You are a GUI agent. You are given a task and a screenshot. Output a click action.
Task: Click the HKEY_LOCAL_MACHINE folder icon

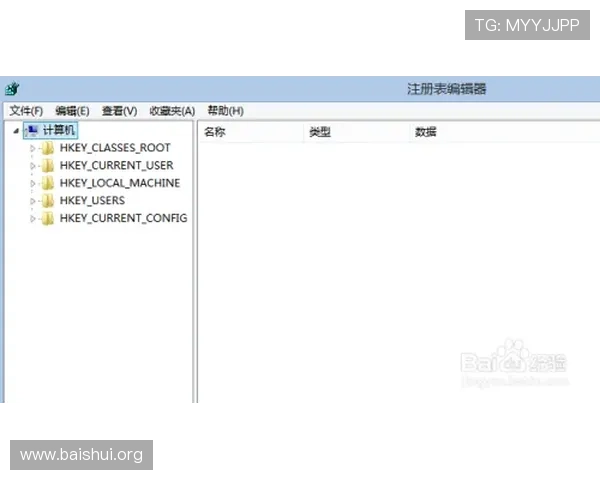click(x=48, y=183)
